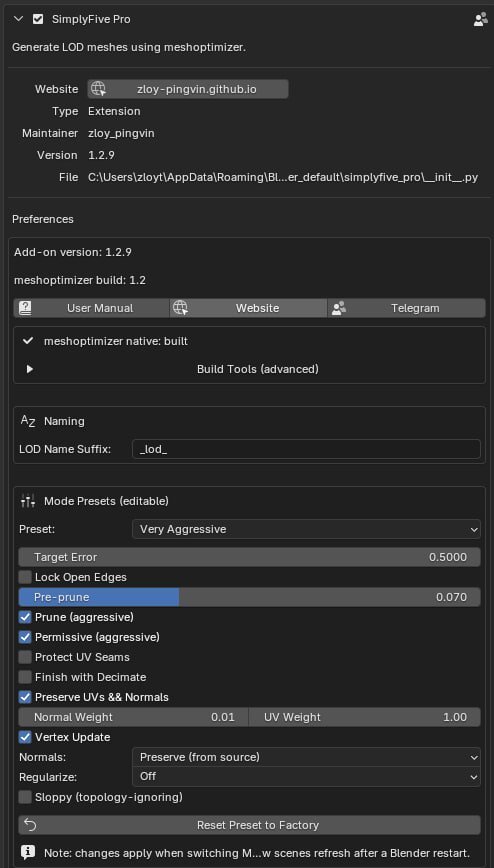Viewport: 494px width, 868px height.
Task: Click the Type Extension value
Action: (x=114, y=111)
